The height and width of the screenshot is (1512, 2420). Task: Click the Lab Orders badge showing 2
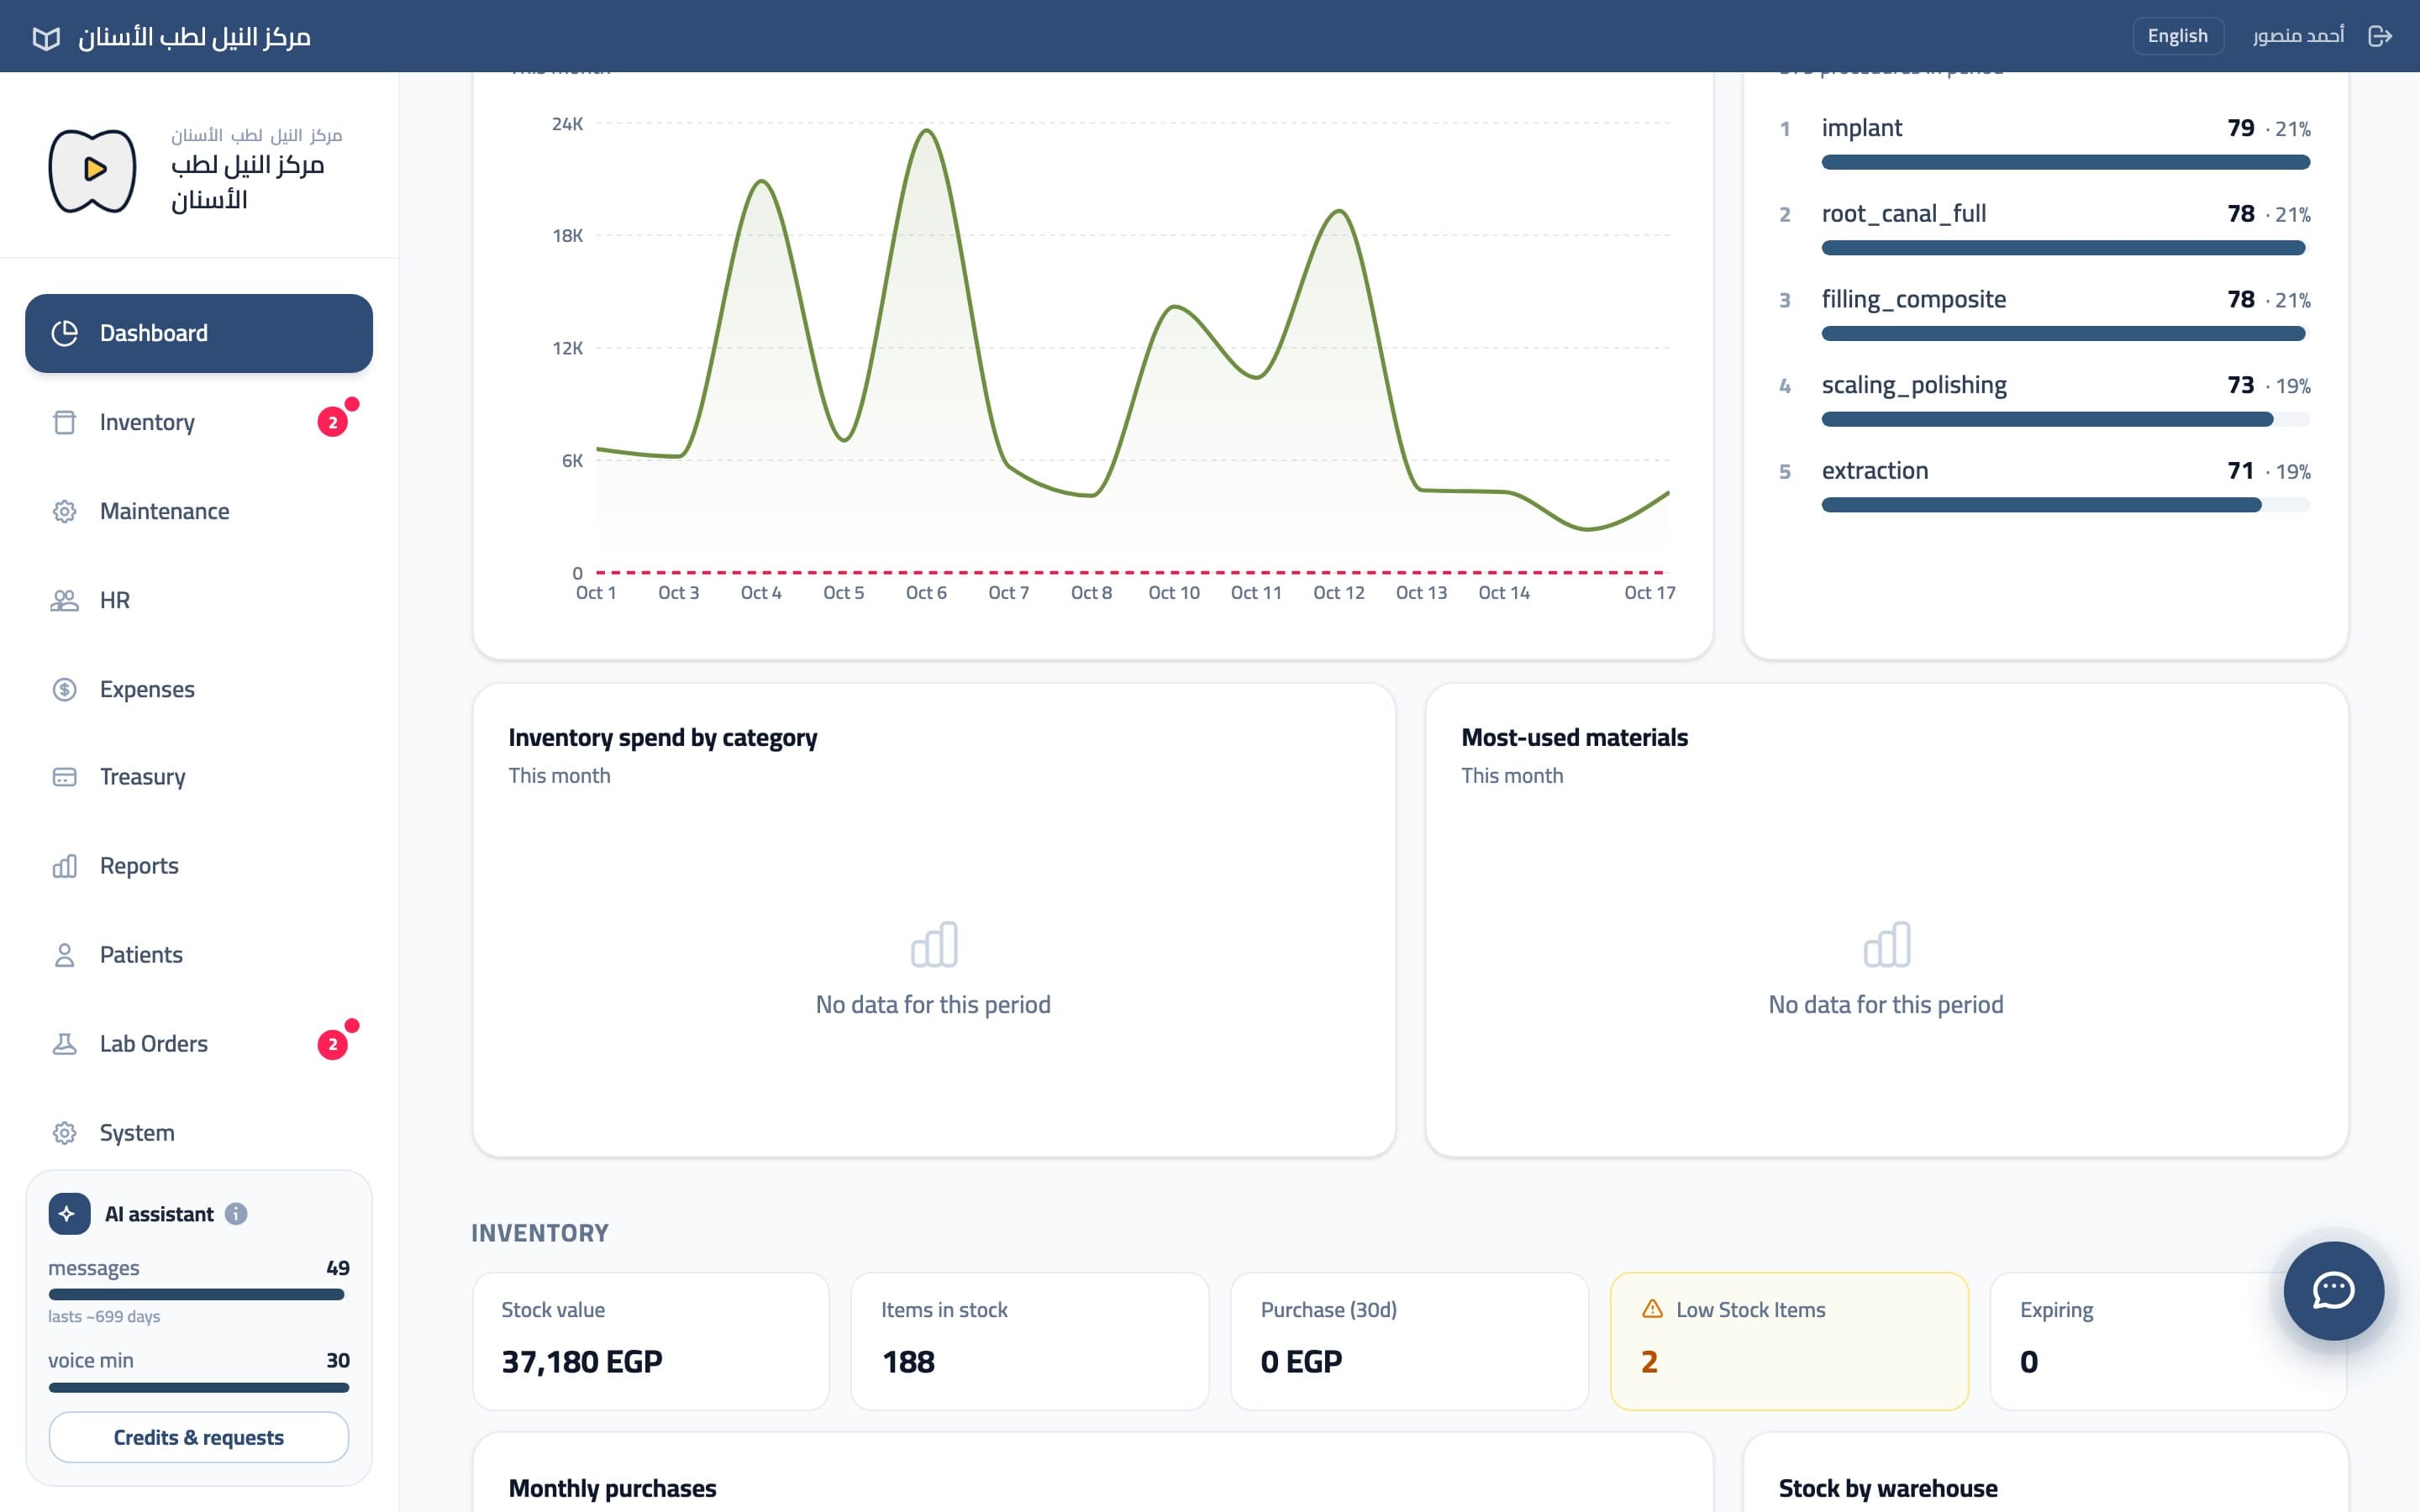(x=333, y=1044)
